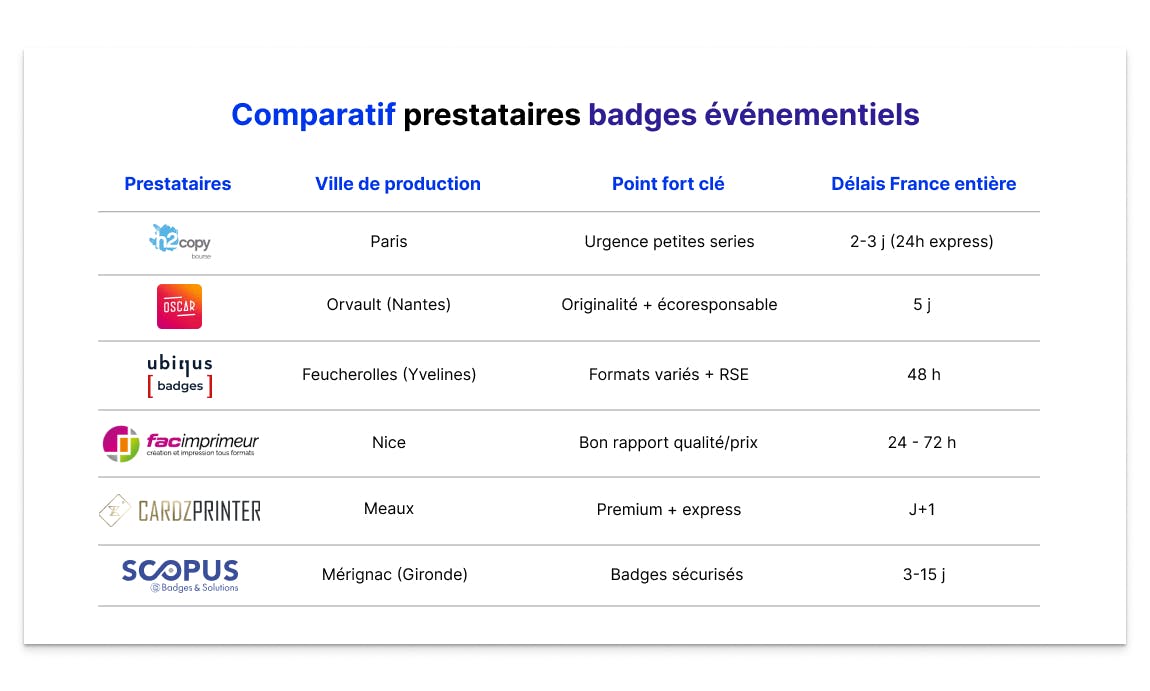Viewport: 1150px width, 691px height.
Task: Click the Prestataires column header
Action: click(178, 184)
